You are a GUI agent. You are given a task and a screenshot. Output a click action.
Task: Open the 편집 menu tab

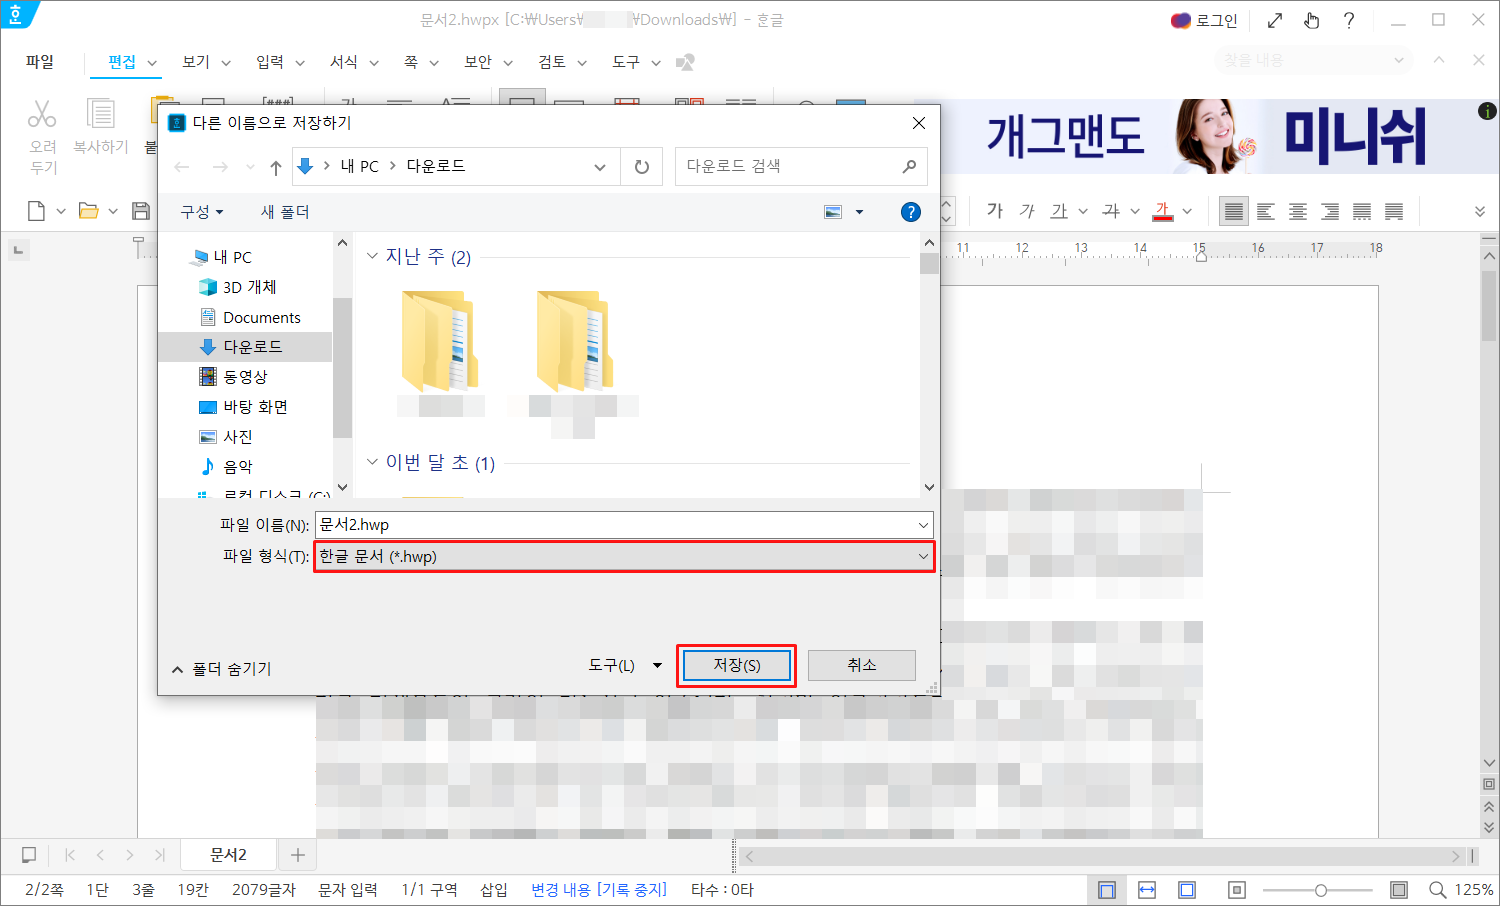pyautogui.click(x=122, y=62)
